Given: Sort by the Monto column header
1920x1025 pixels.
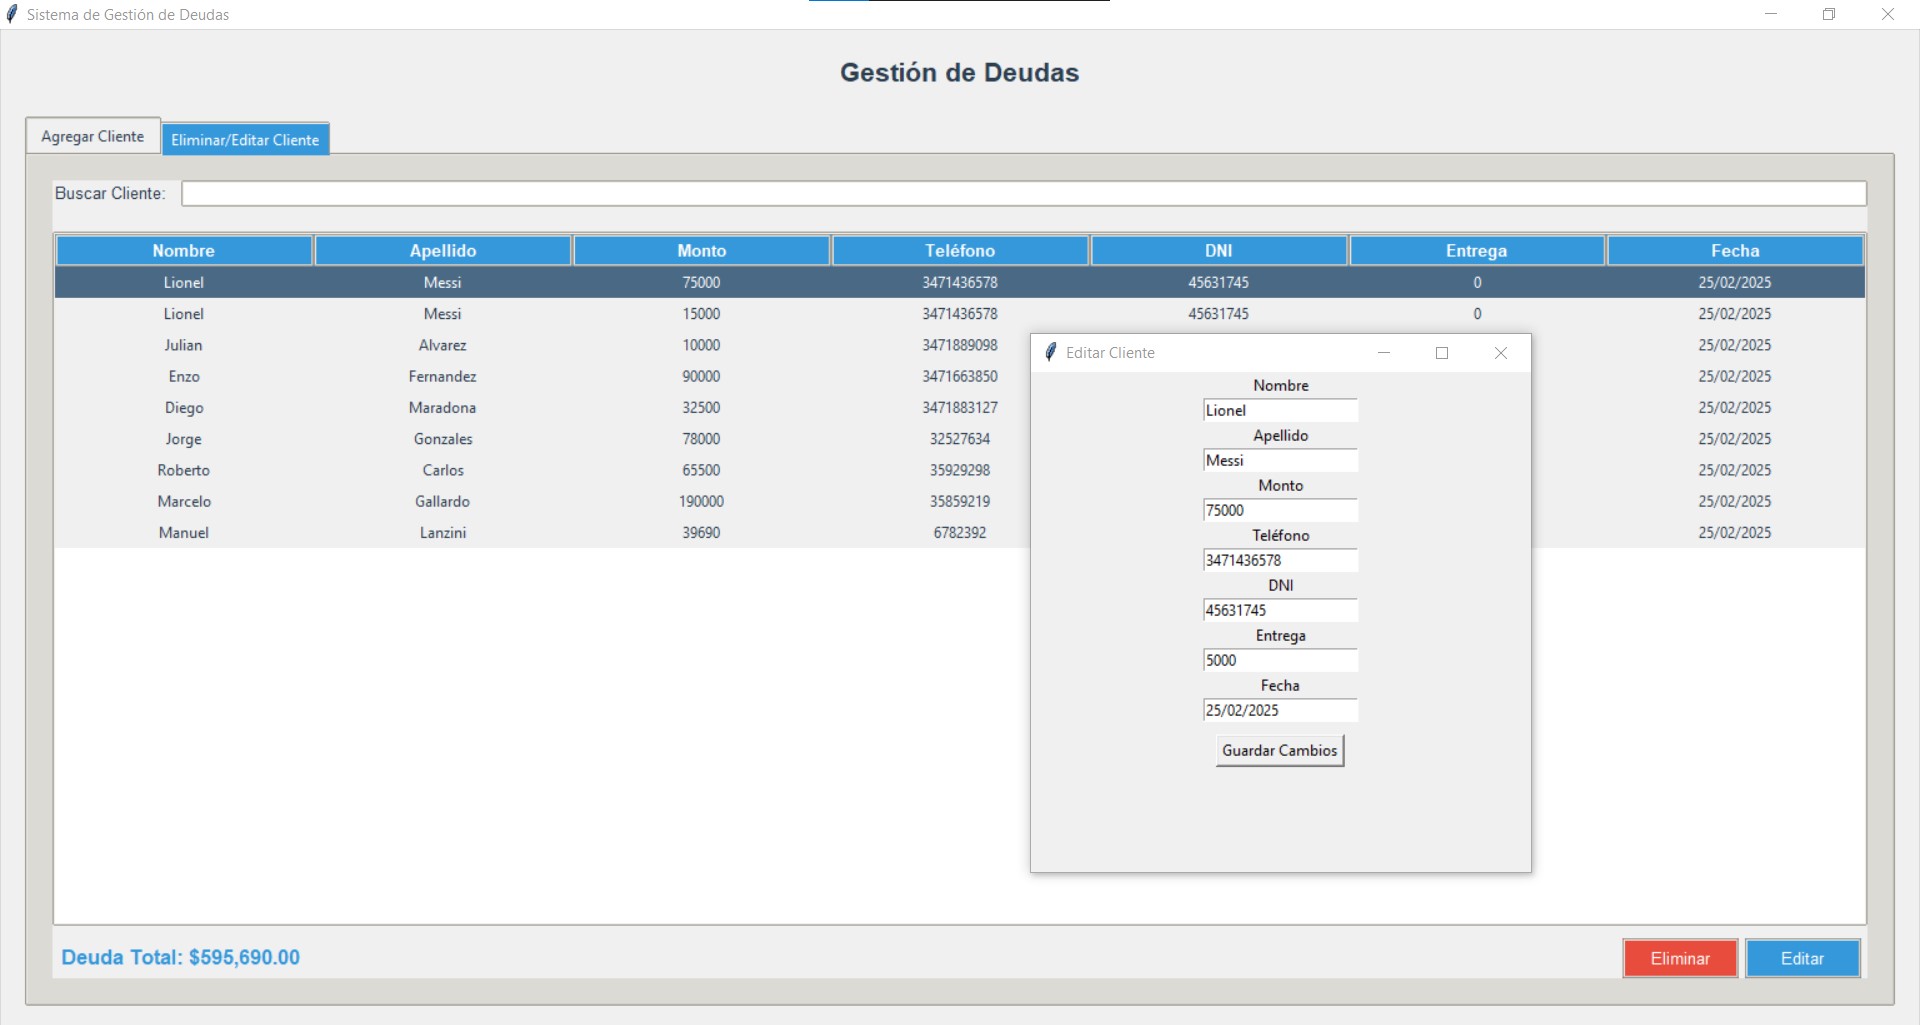Looking at the screenshot, I should point(701,251).
